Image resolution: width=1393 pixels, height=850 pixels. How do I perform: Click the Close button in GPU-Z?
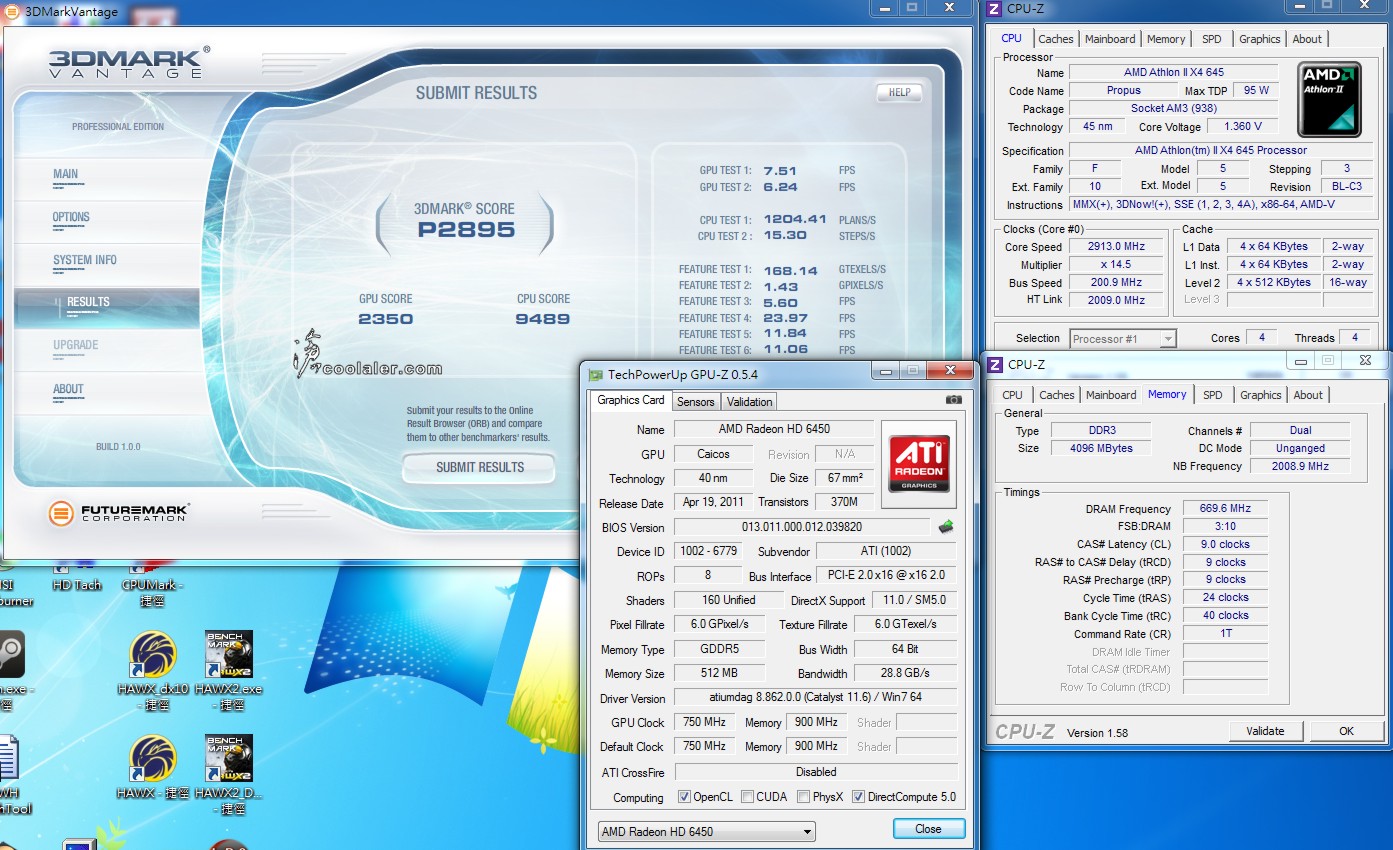click(928, 829)
